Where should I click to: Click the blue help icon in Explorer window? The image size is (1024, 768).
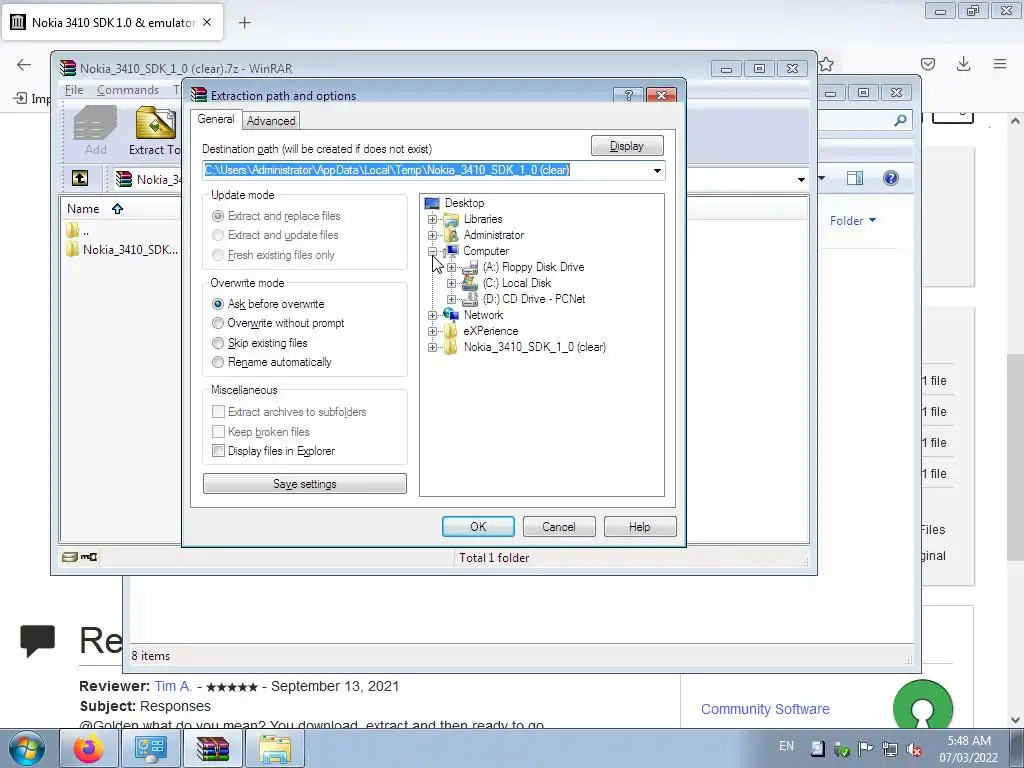click(x=890, y=178)
